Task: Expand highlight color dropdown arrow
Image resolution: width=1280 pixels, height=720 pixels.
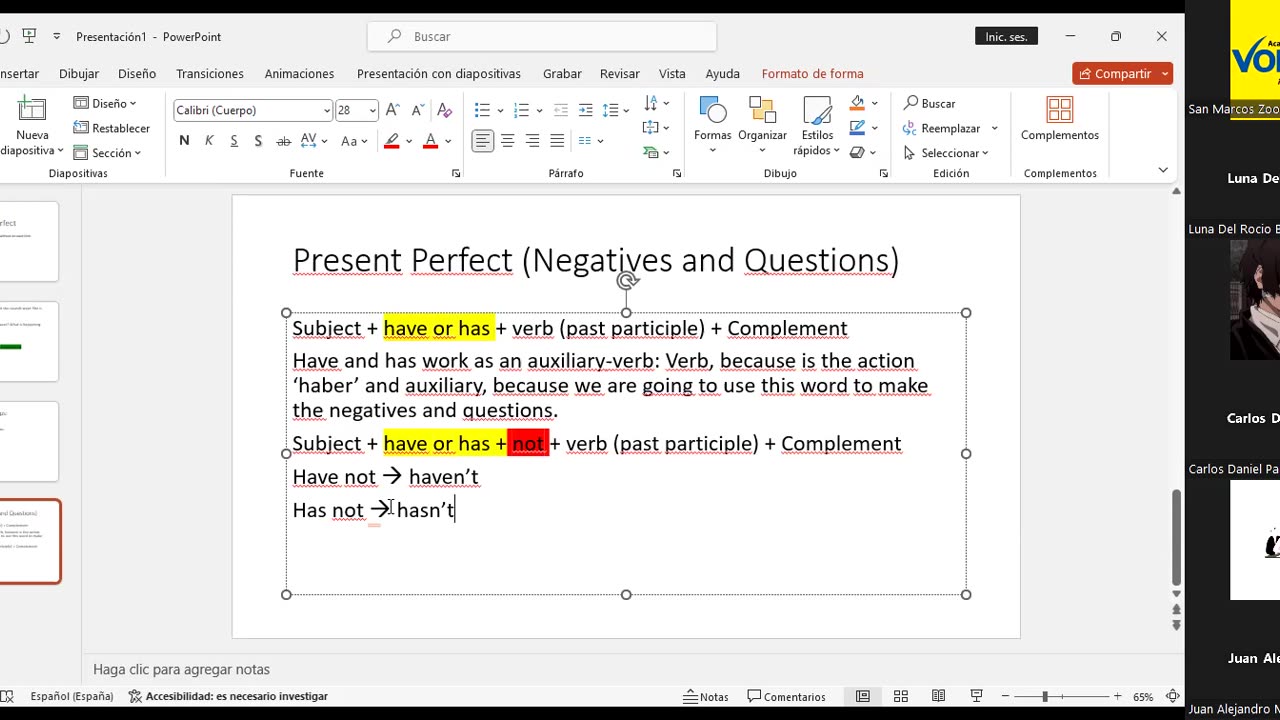Action: click(410, 141)
